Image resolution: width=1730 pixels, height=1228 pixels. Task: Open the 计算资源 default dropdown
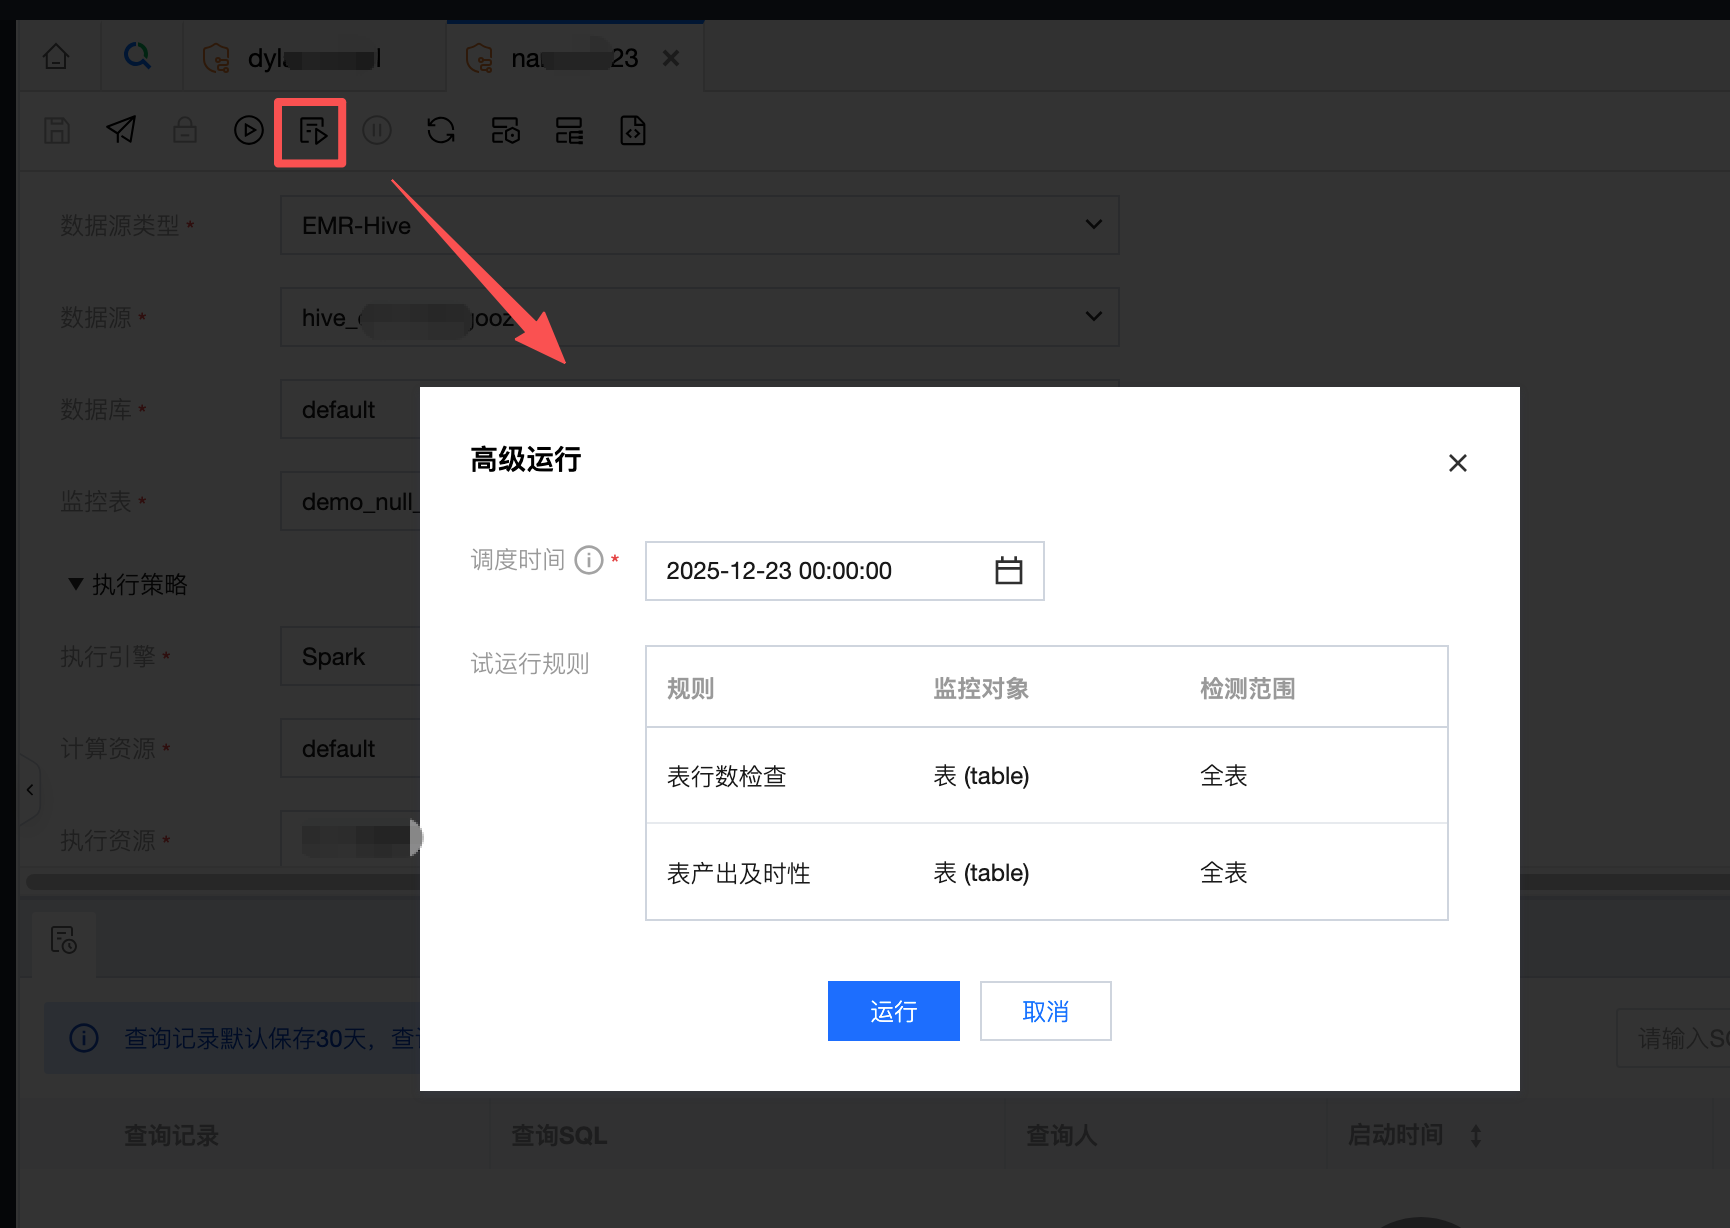pyautogui.click(x=350, y=748)
